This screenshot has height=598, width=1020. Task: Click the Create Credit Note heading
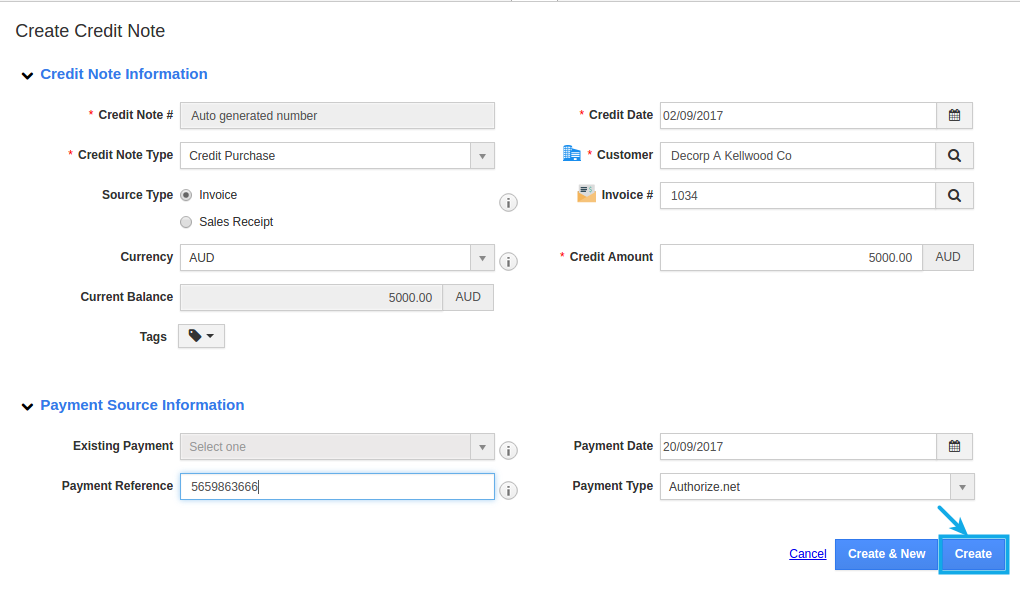point(90,31)
